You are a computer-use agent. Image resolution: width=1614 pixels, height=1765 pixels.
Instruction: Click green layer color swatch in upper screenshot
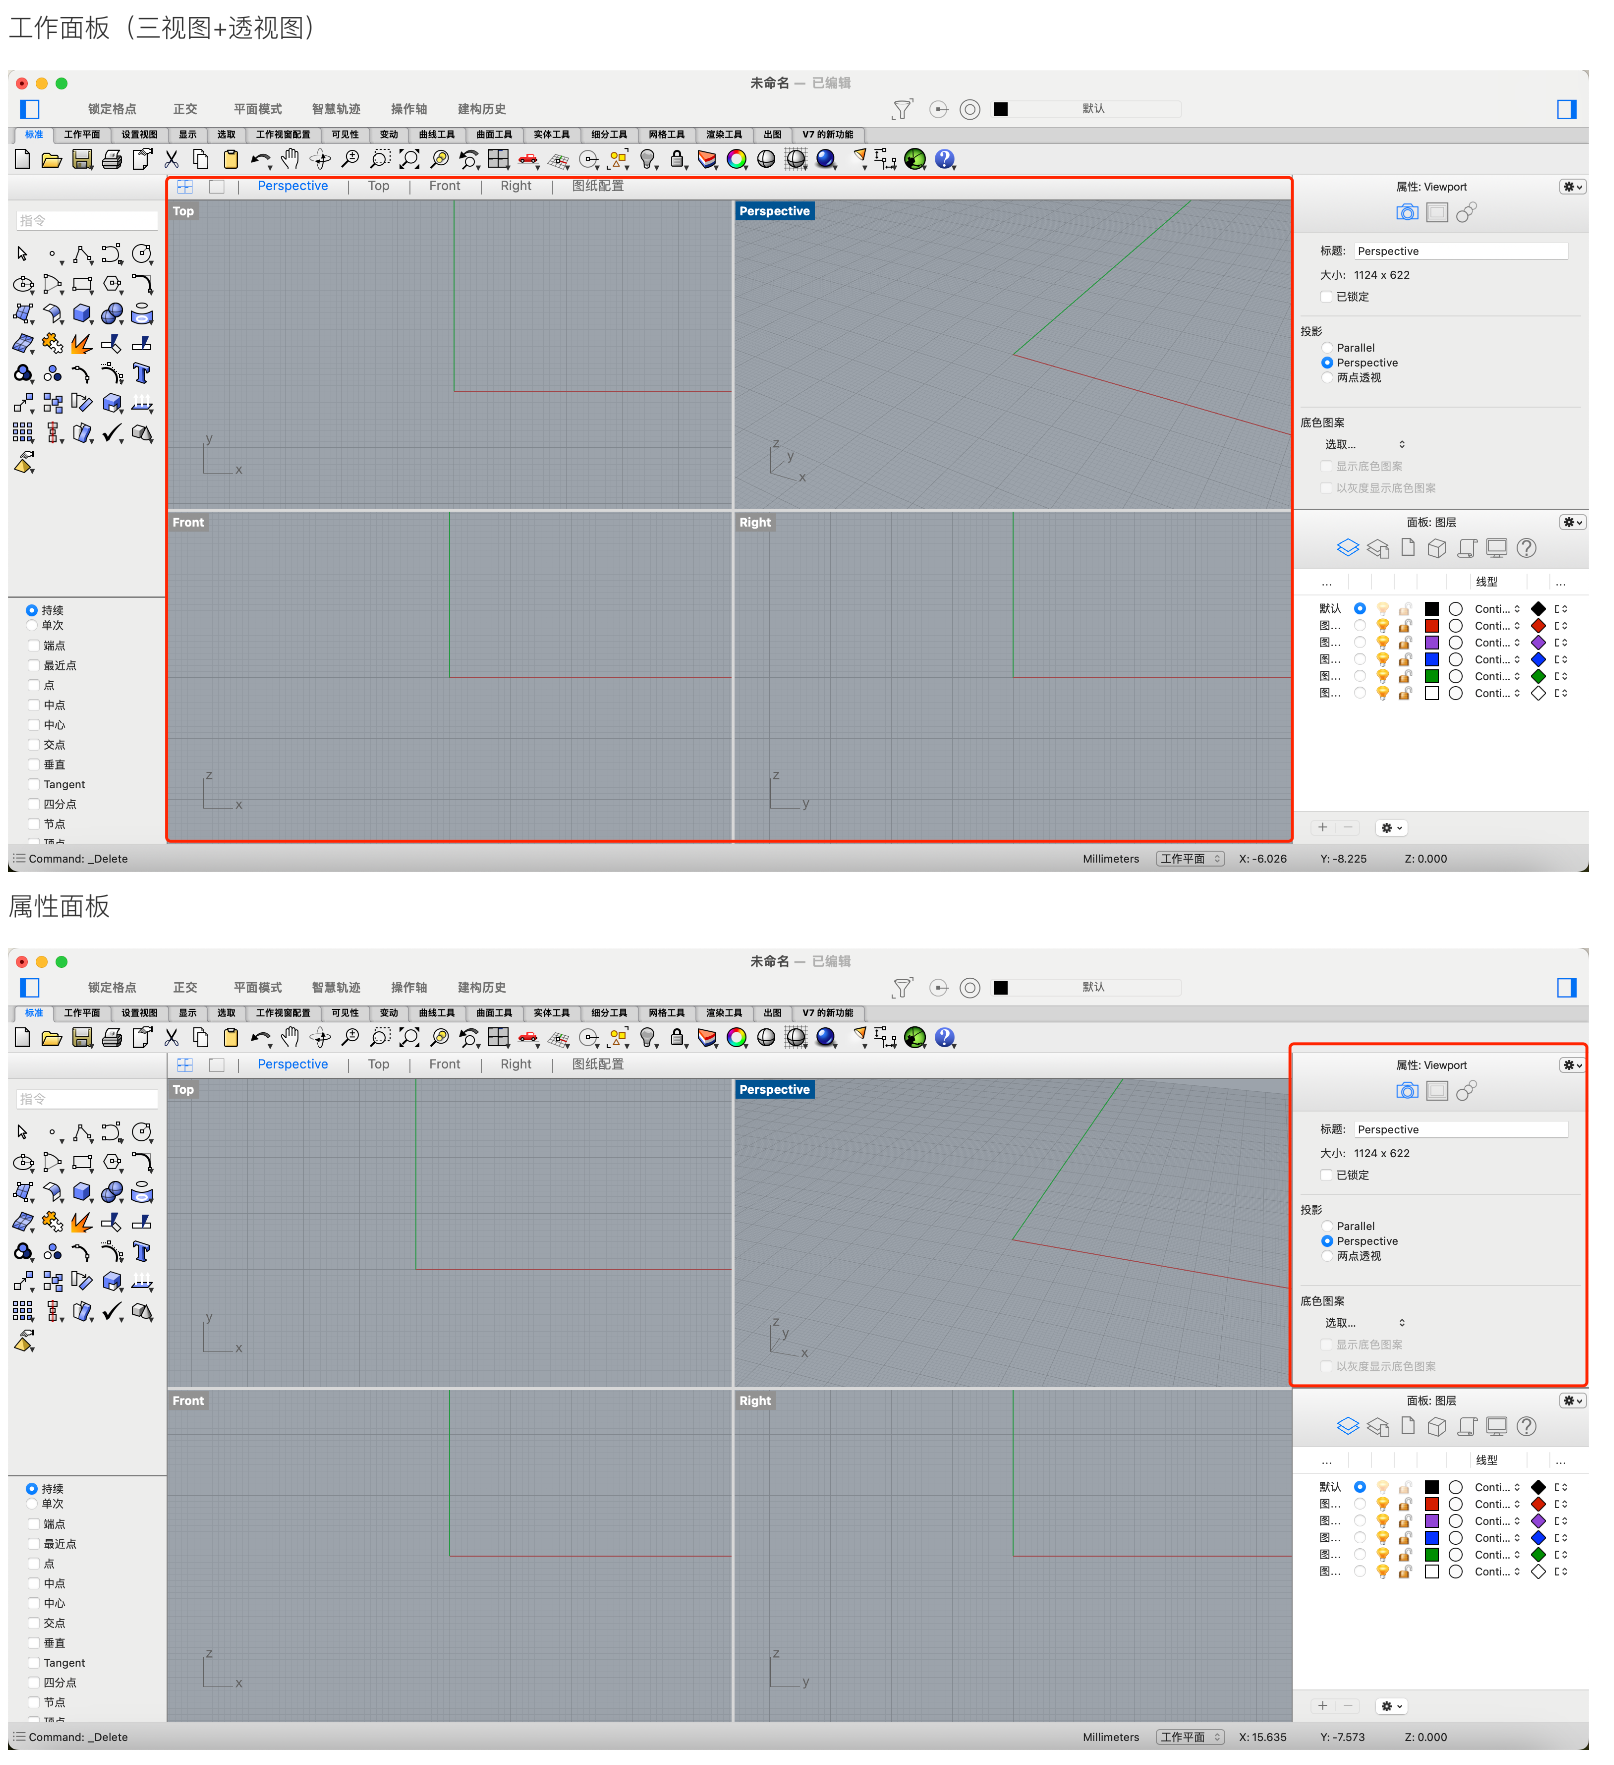(x=1432, y=677)
